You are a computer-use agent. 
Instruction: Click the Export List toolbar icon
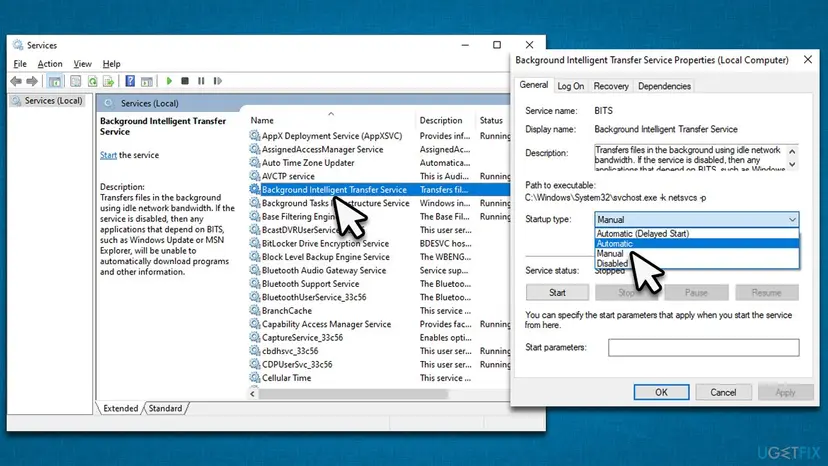[109, 81]
